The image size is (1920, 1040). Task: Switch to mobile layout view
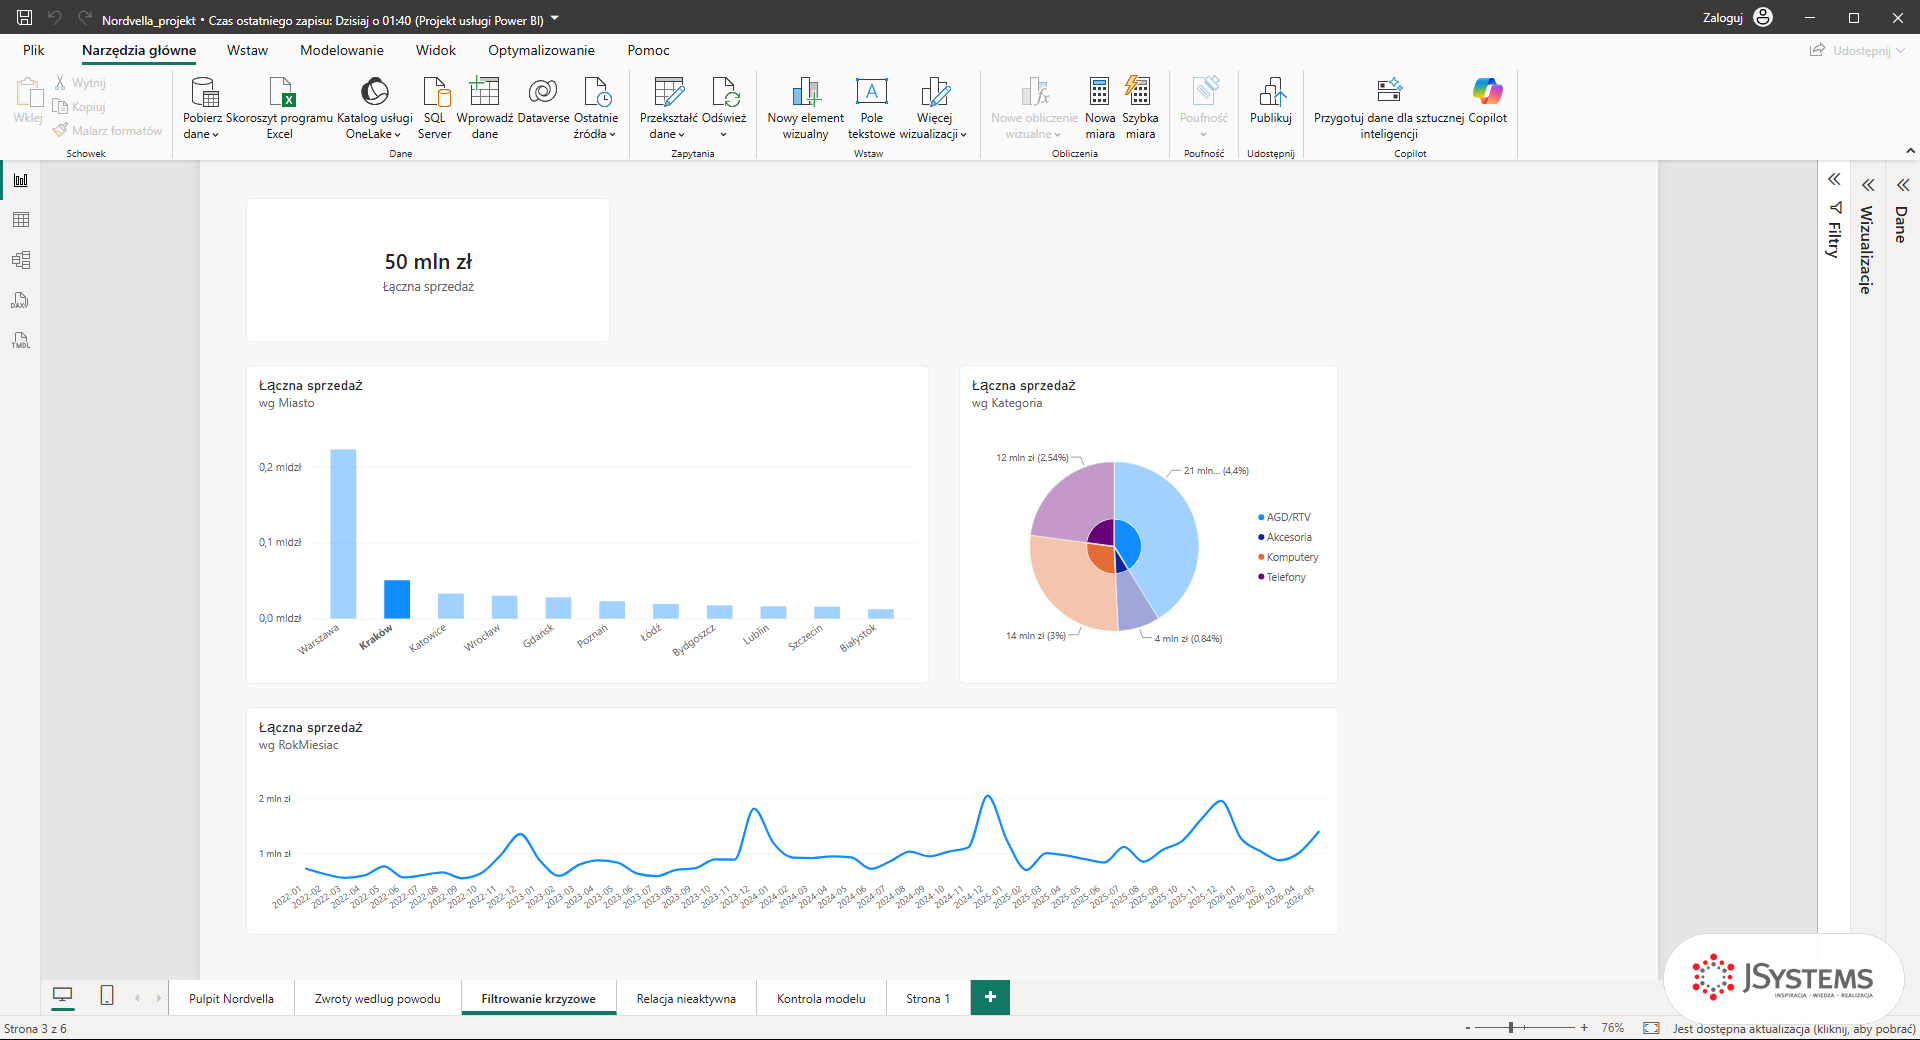(107, 995)
